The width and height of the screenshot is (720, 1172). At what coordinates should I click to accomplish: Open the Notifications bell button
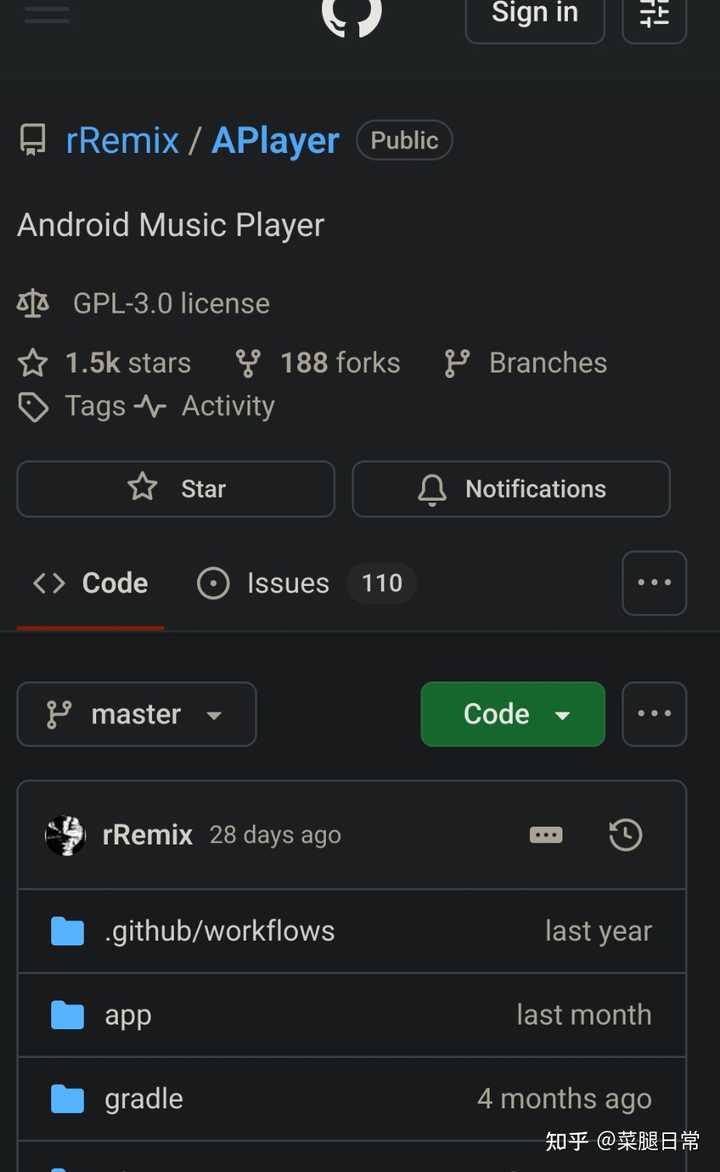point(511,489)
